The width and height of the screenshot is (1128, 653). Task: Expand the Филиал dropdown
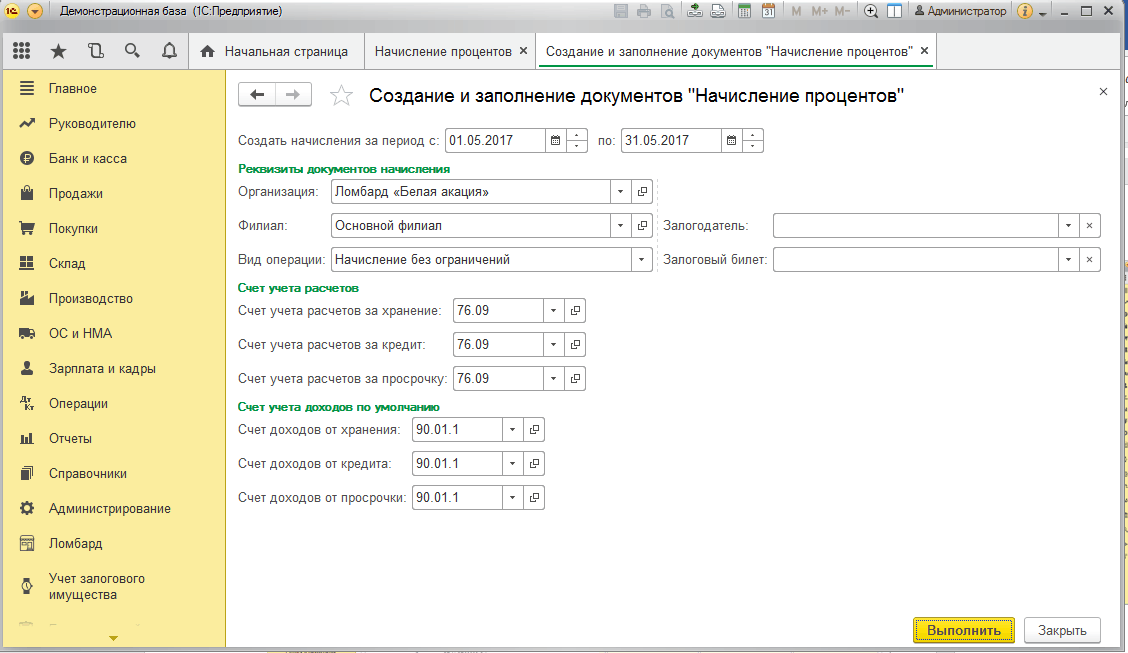coord(621,226)
